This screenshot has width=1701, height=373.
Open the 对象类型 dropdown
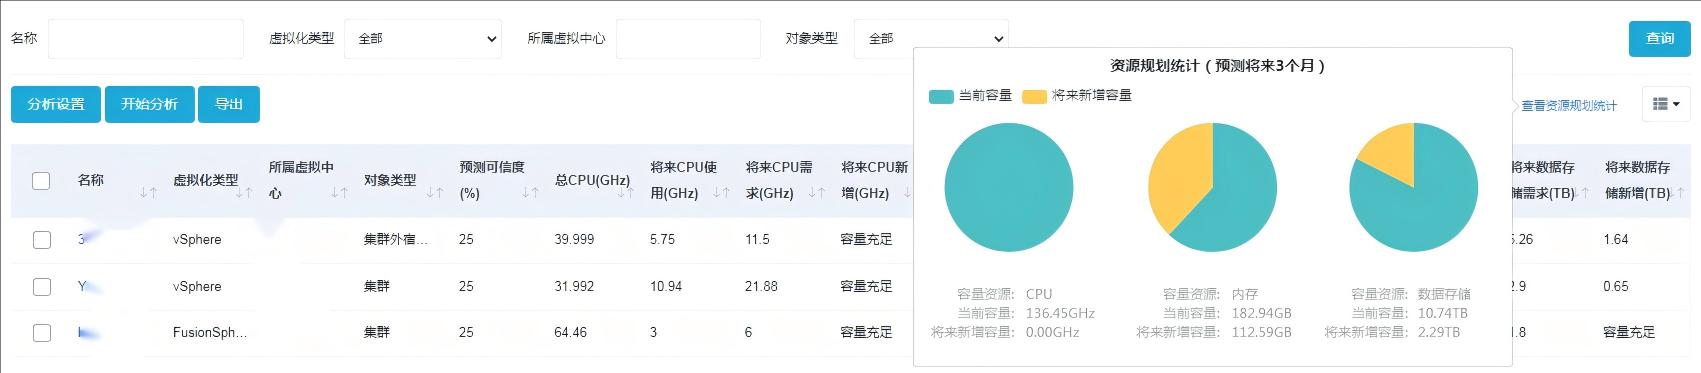[931, 39]
